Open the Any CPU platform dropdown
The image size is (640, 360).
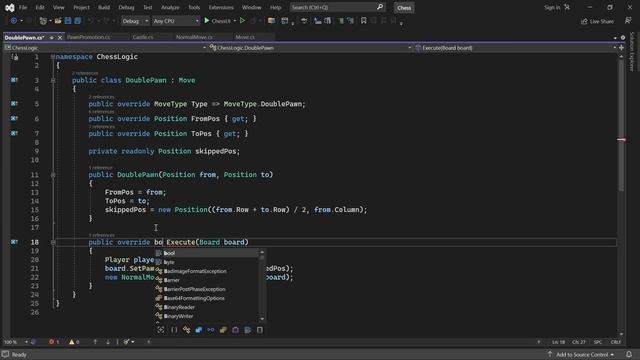tap(176, 21)
